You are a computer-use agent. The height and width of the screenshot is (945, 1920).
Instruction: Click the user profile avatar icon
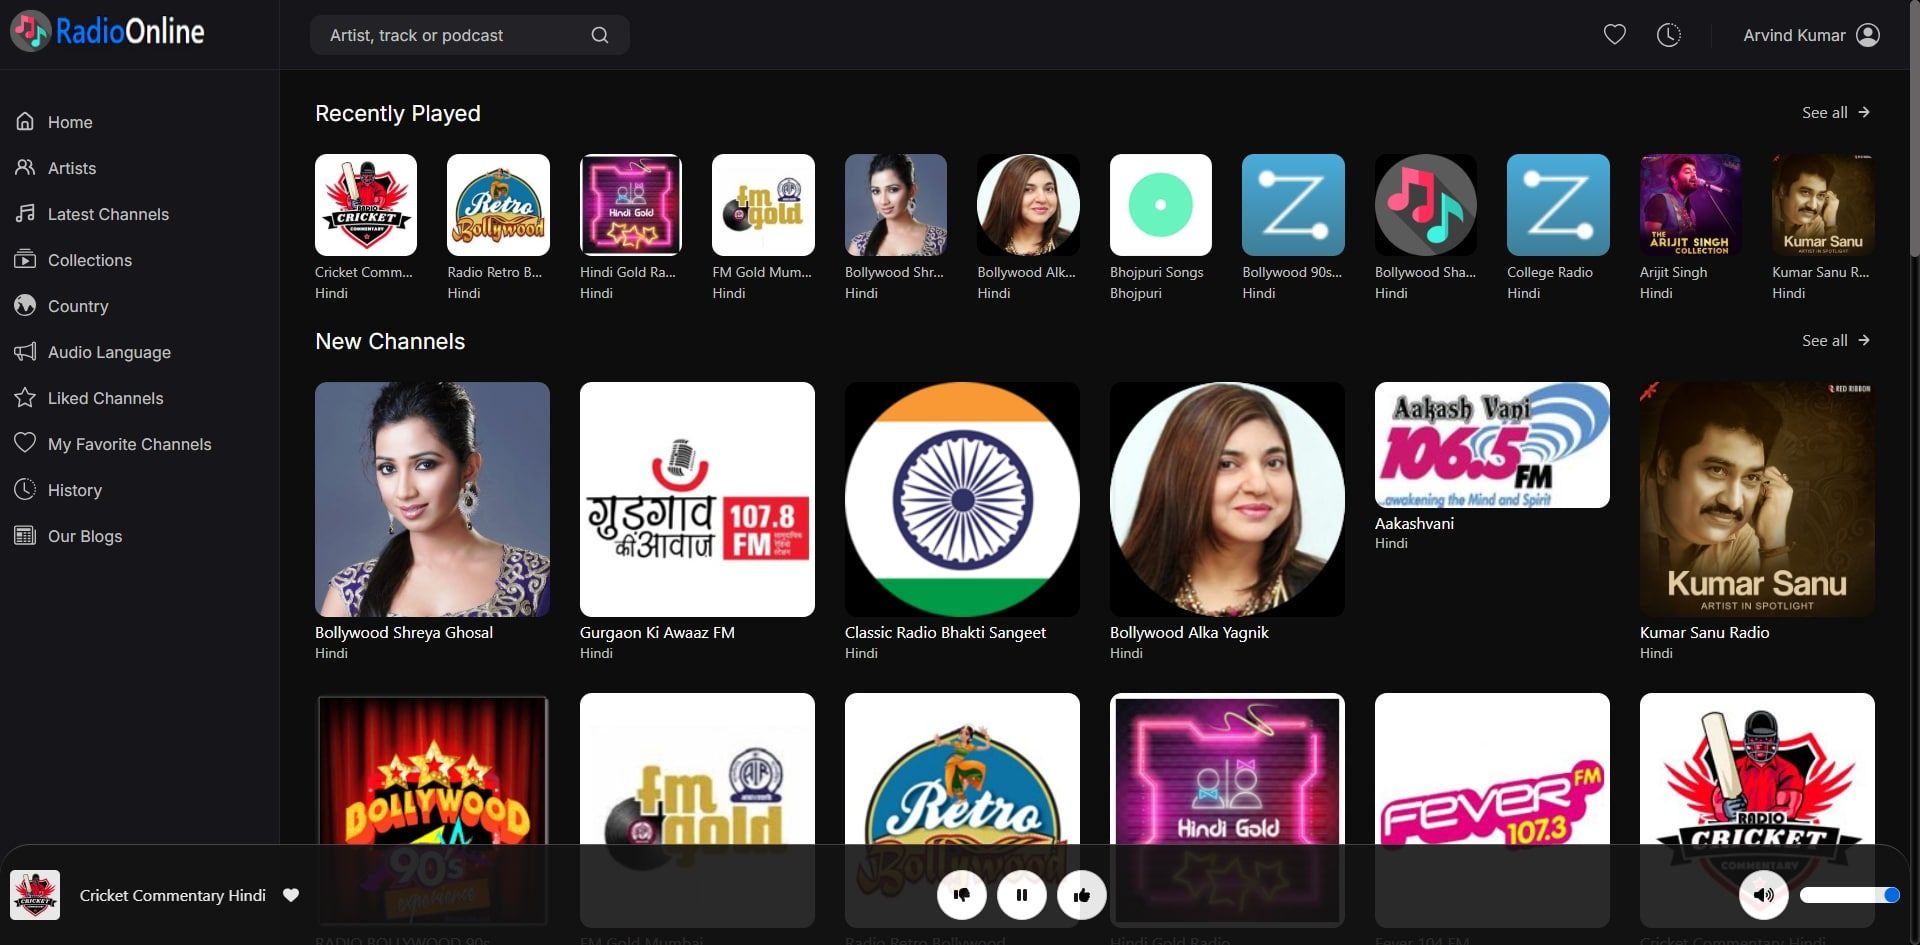[1868, 35]
